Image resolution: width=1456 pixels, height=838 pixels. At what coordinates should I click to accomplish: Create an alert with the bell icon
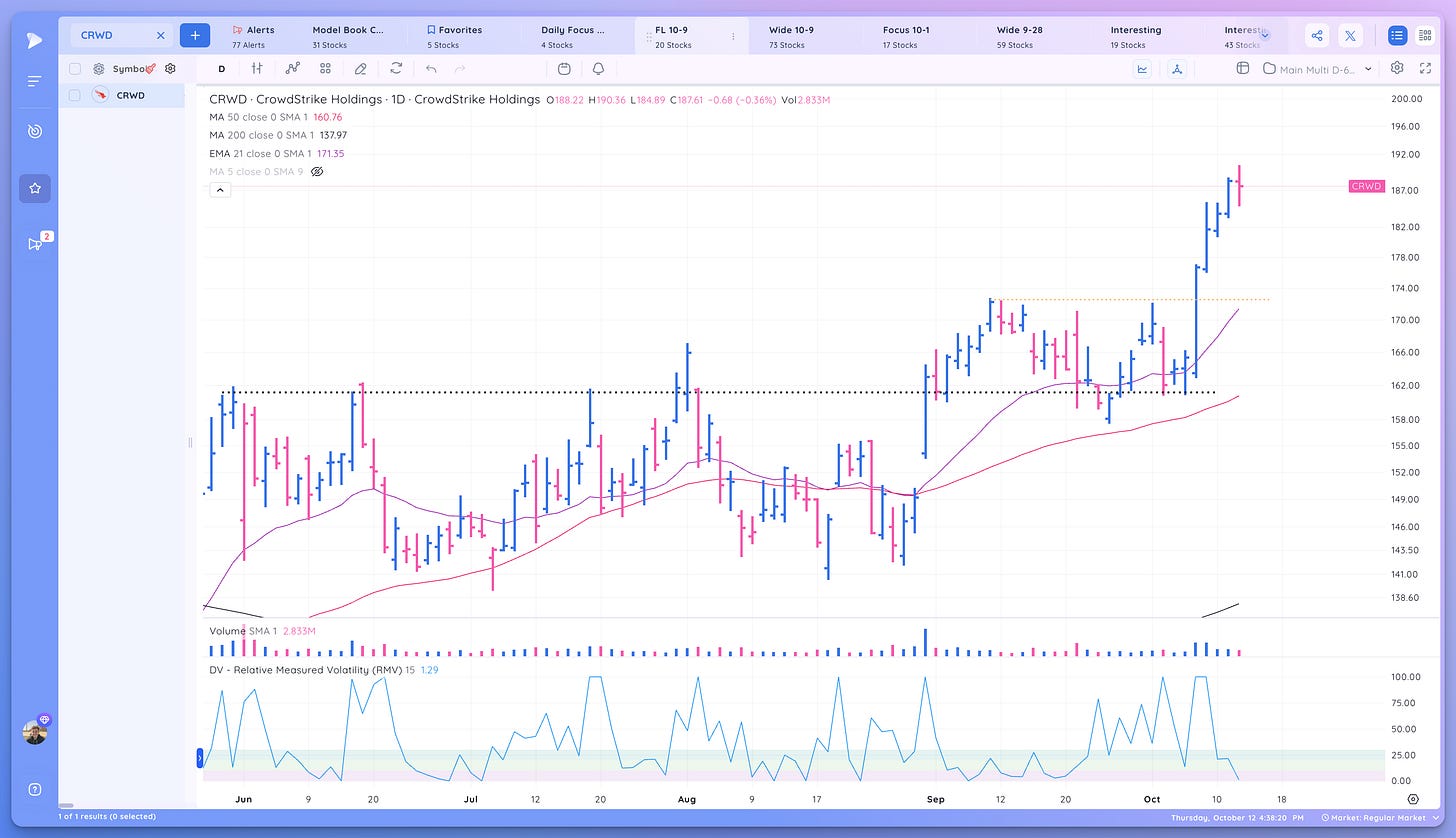tap(598, 69)
